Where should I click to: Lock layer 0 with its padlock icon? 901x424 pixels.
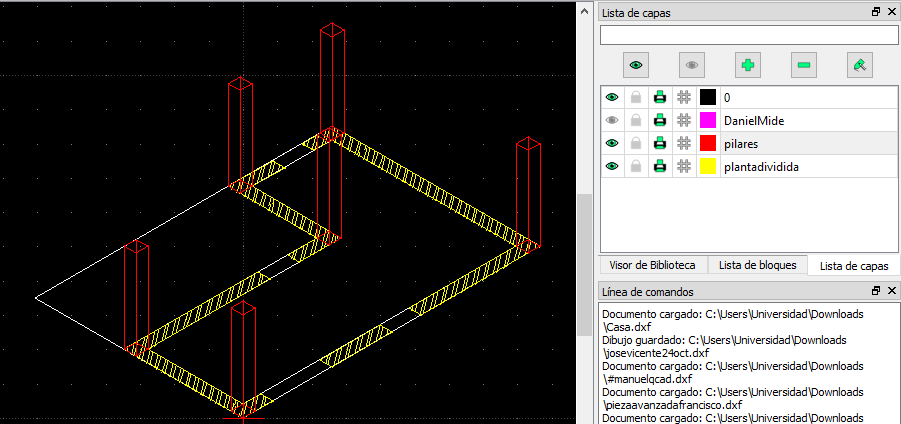pyautogui.click(x=636, y=97)
